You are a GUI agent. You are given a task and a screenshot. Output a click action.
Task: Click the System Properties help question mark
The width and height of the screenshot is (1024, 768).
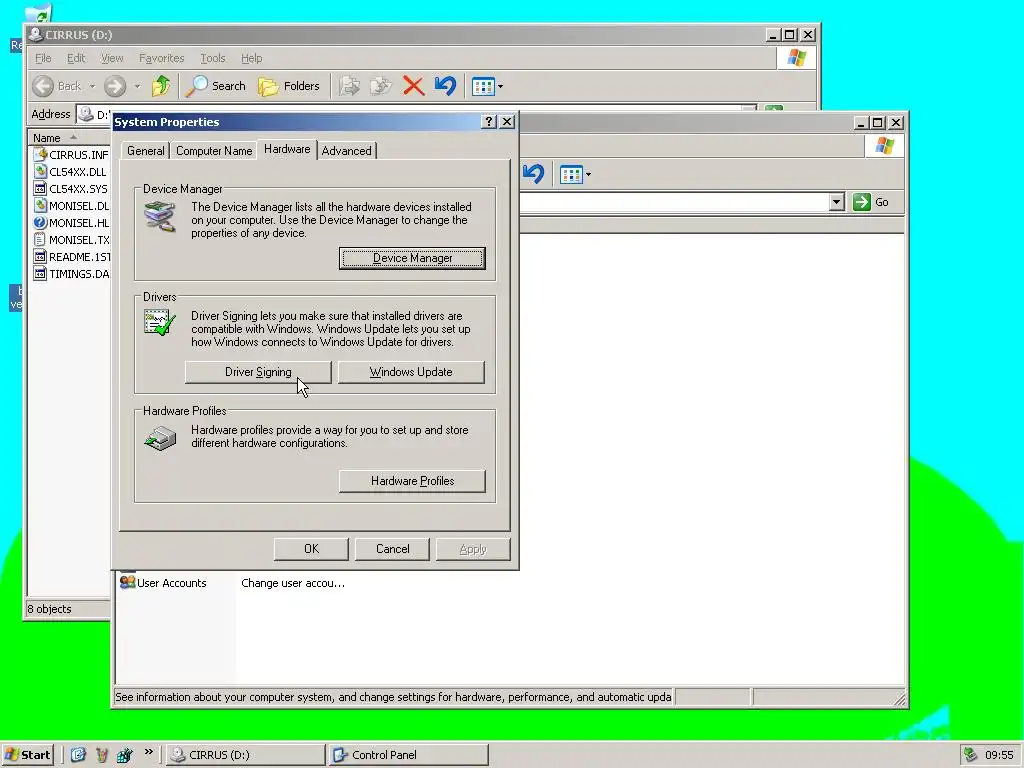(488, 121)
